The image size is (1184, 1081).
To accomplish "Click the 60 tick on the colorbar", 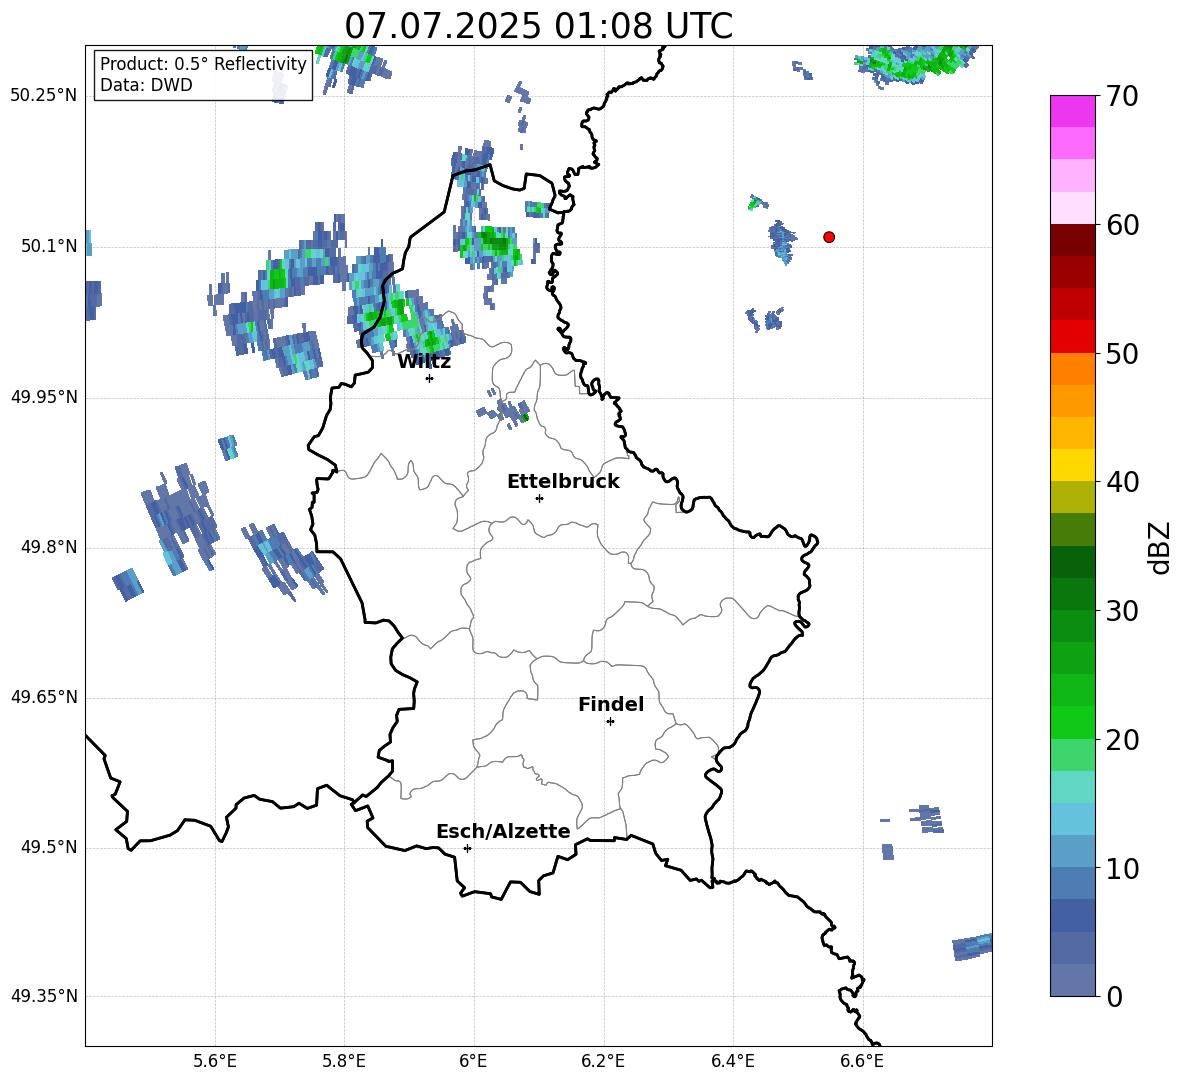I will click(x=1122, y=225).
